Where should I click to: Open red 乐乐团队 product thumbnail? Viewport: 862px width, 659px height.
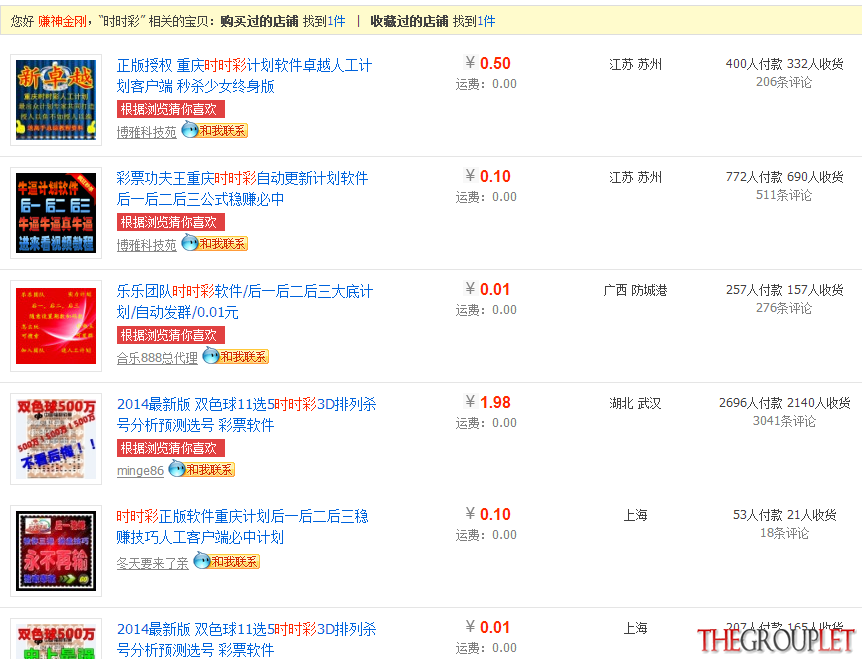click(56, 326)
